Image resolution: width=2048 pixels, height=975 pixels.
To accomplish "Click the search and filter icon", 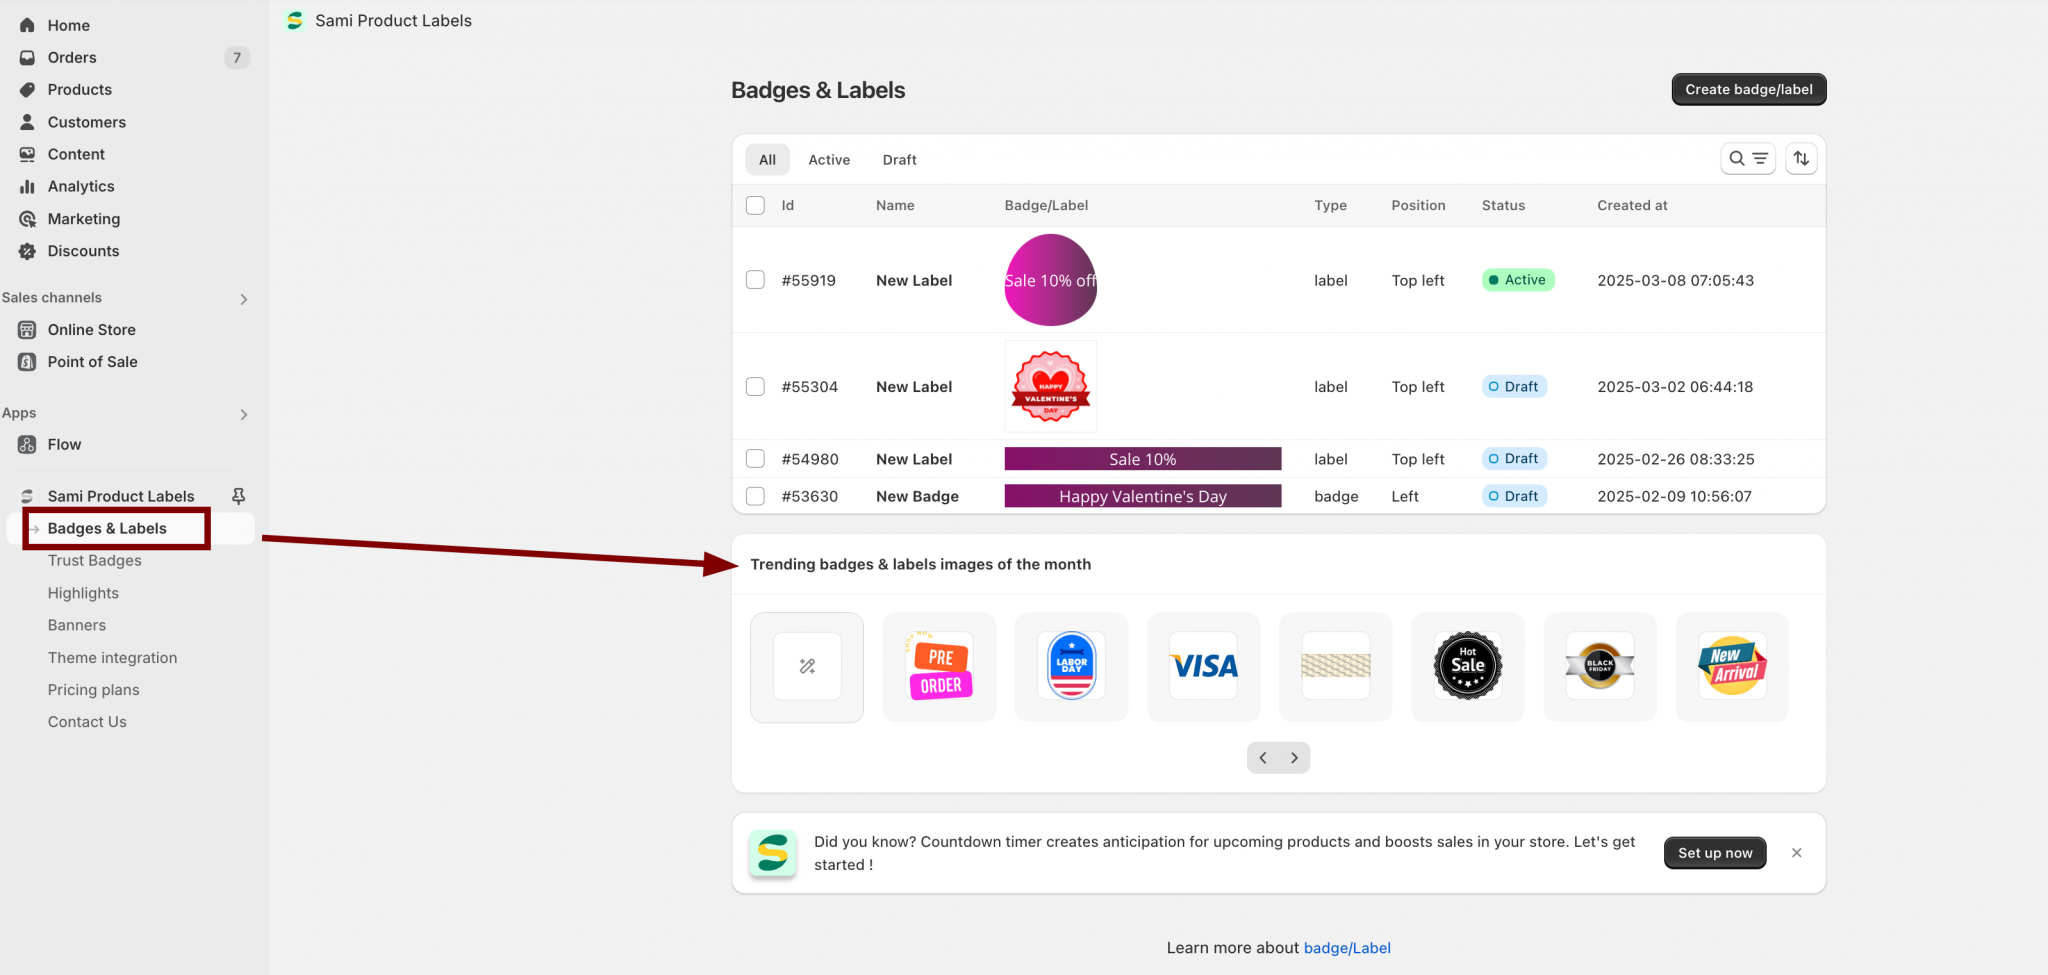I will coord(1747,159).
